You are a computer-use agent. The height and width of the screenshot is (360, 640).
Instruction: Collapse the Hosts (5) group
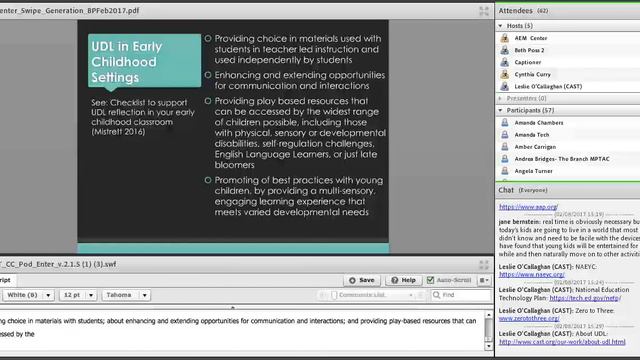coord(500,26)
